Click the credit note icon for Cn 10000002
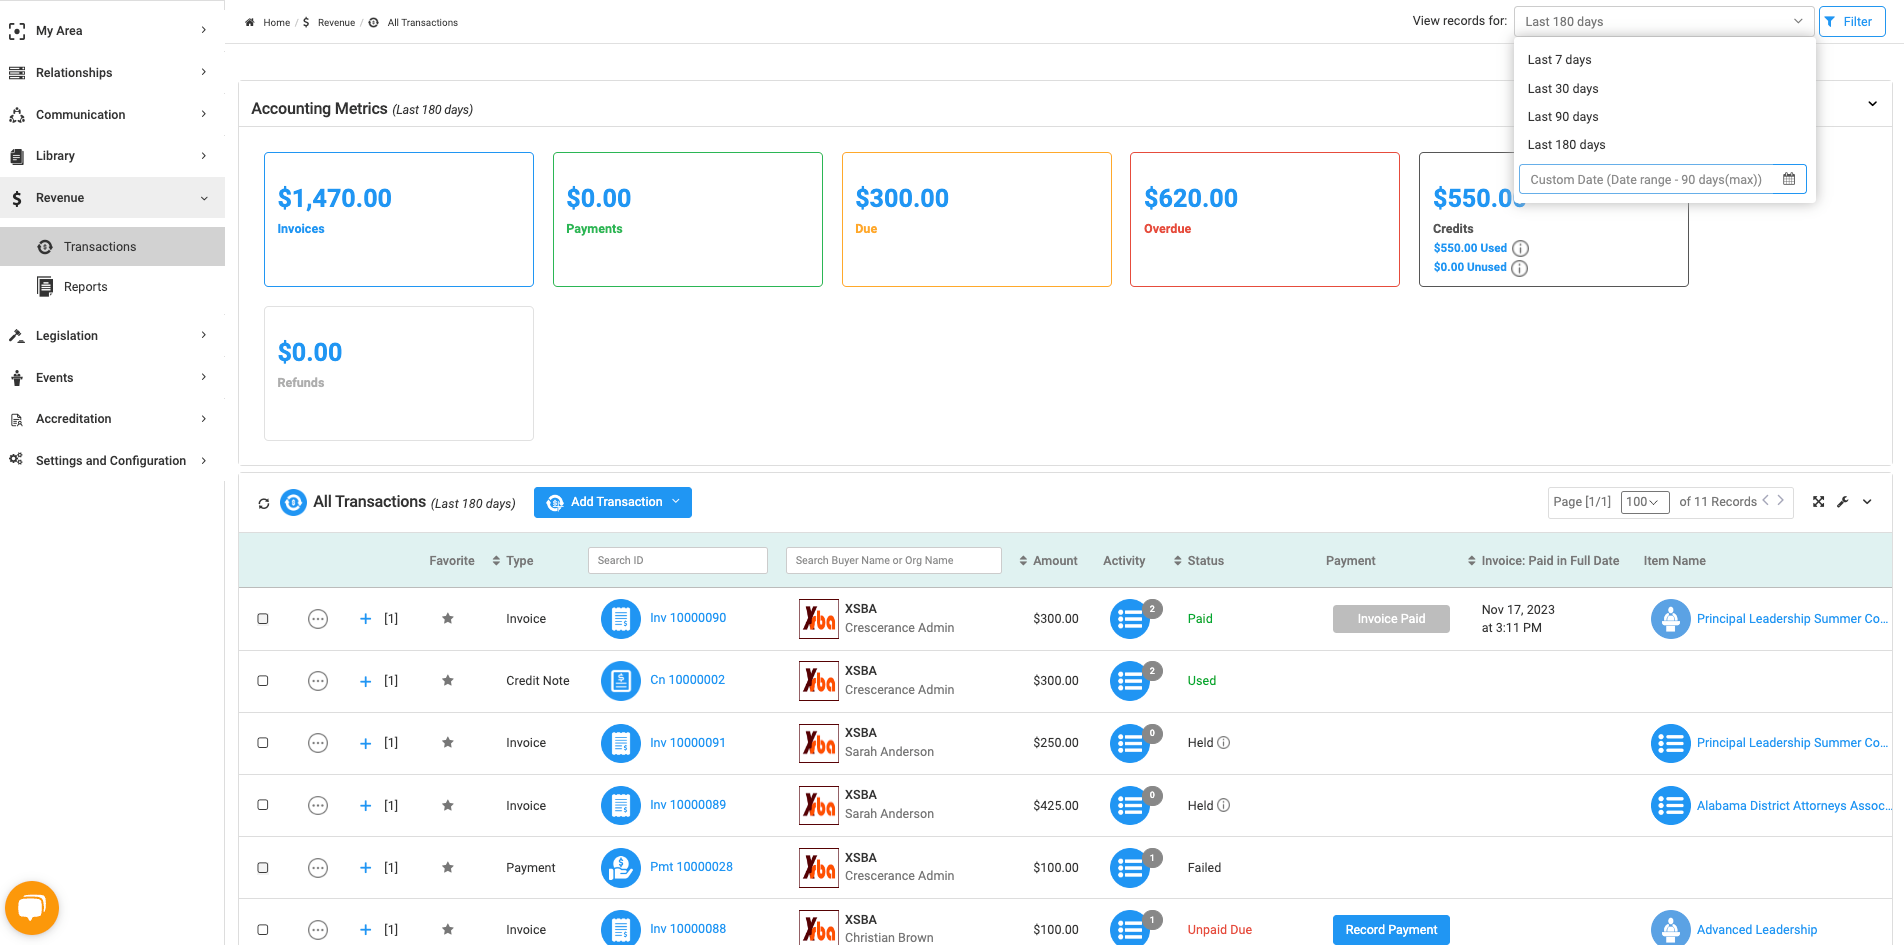Image resolution: width=1904 pixels, height=945 pixels. point(621,681)
